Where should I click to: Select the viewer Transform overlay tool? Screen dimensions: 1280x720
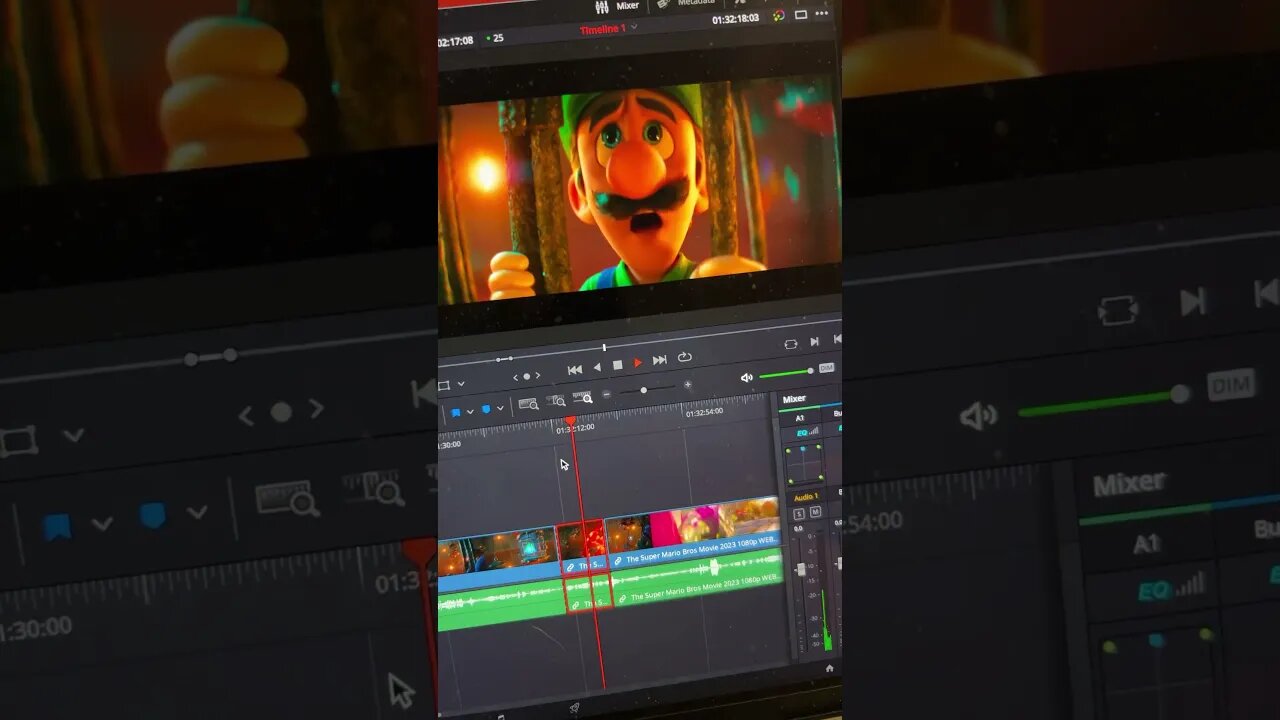444,385
